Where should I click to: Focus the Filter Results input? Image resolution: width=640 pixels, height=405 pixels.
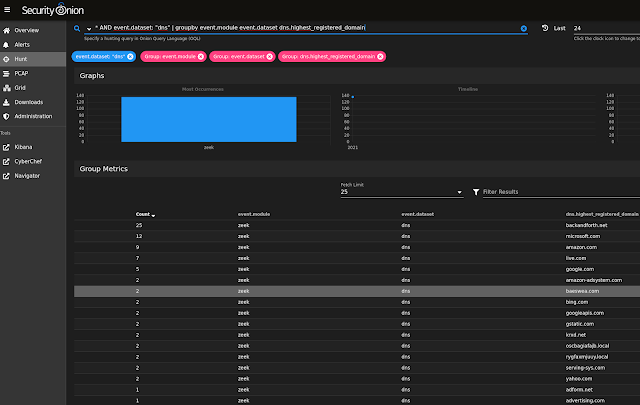[561, 192]
